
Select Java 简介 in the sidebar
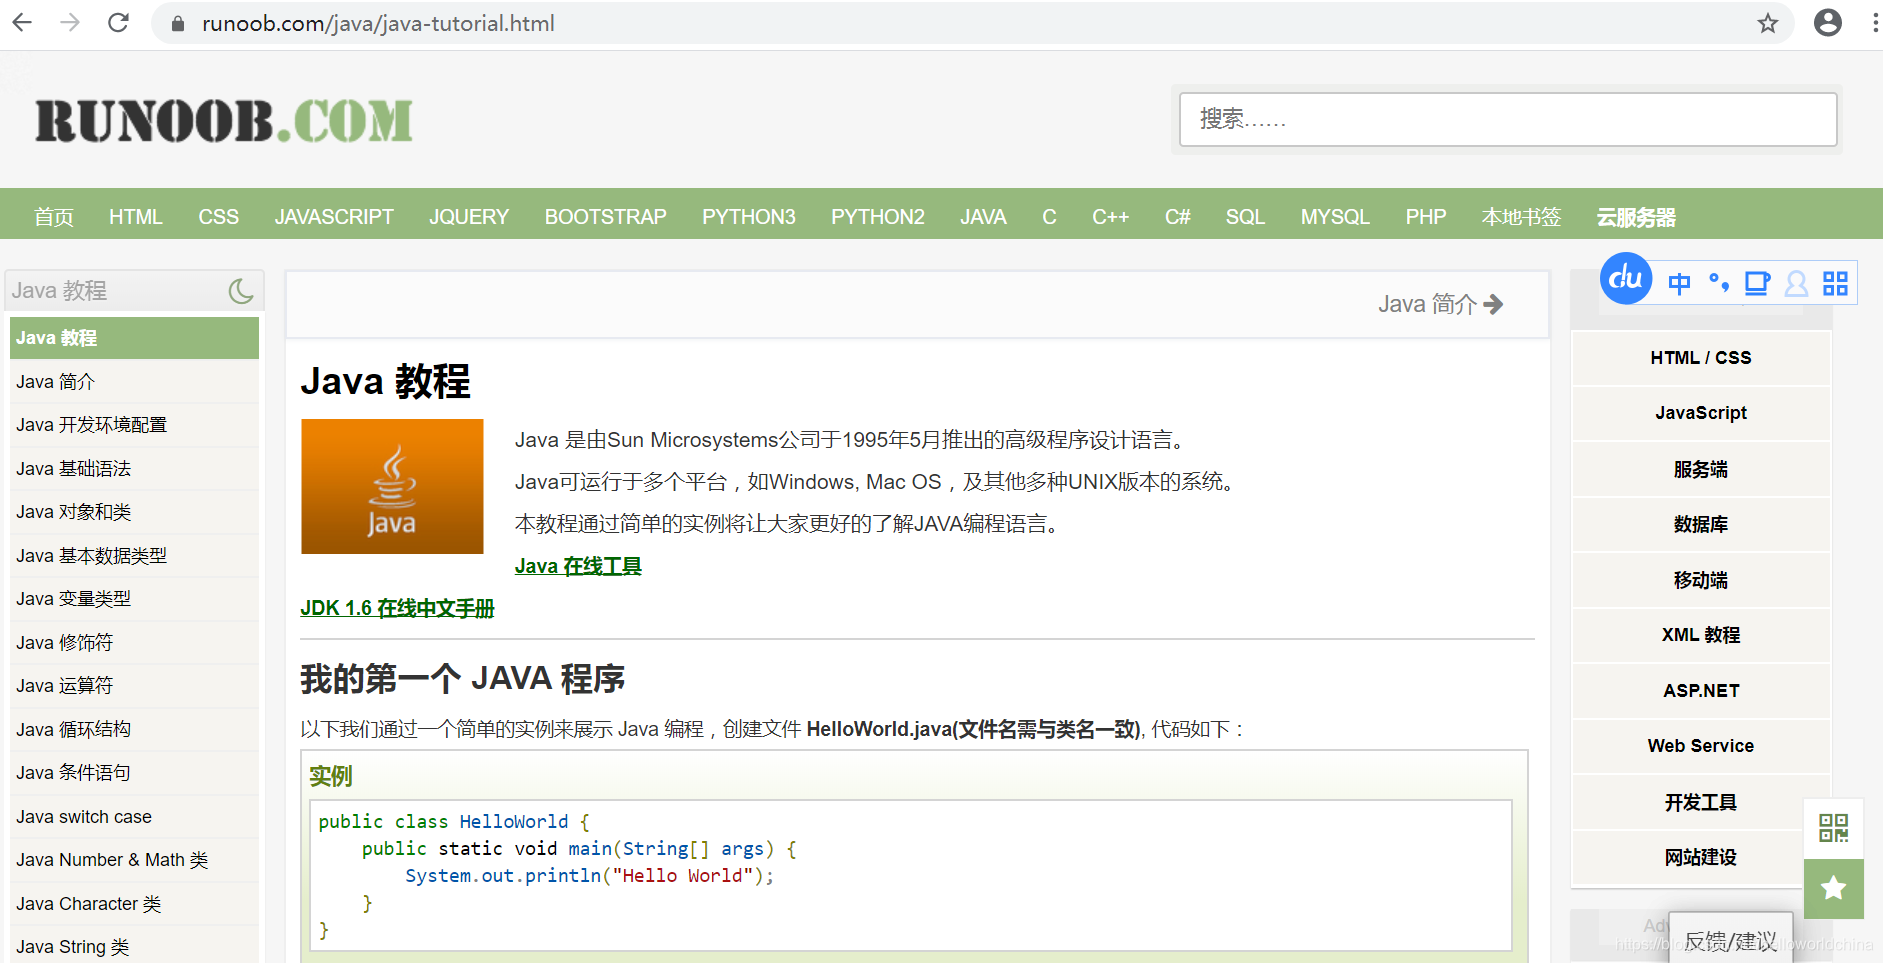pos(134,382)
